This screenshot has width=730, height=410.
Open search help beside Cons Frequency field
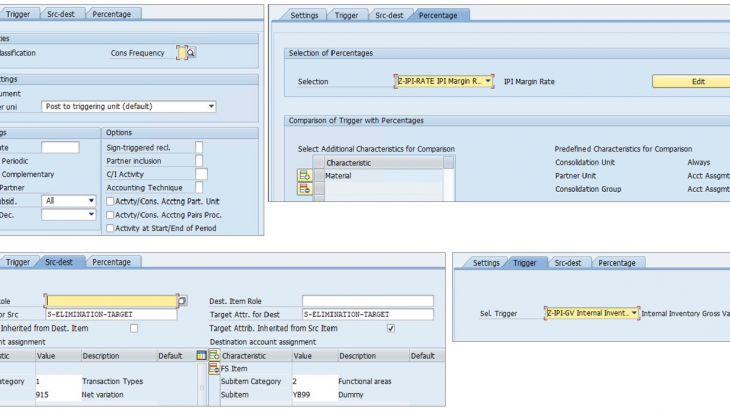[x=191, y=53]
